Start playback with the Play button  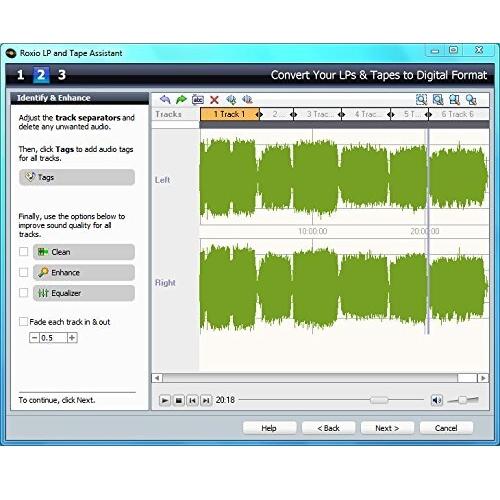coord(165,400)
